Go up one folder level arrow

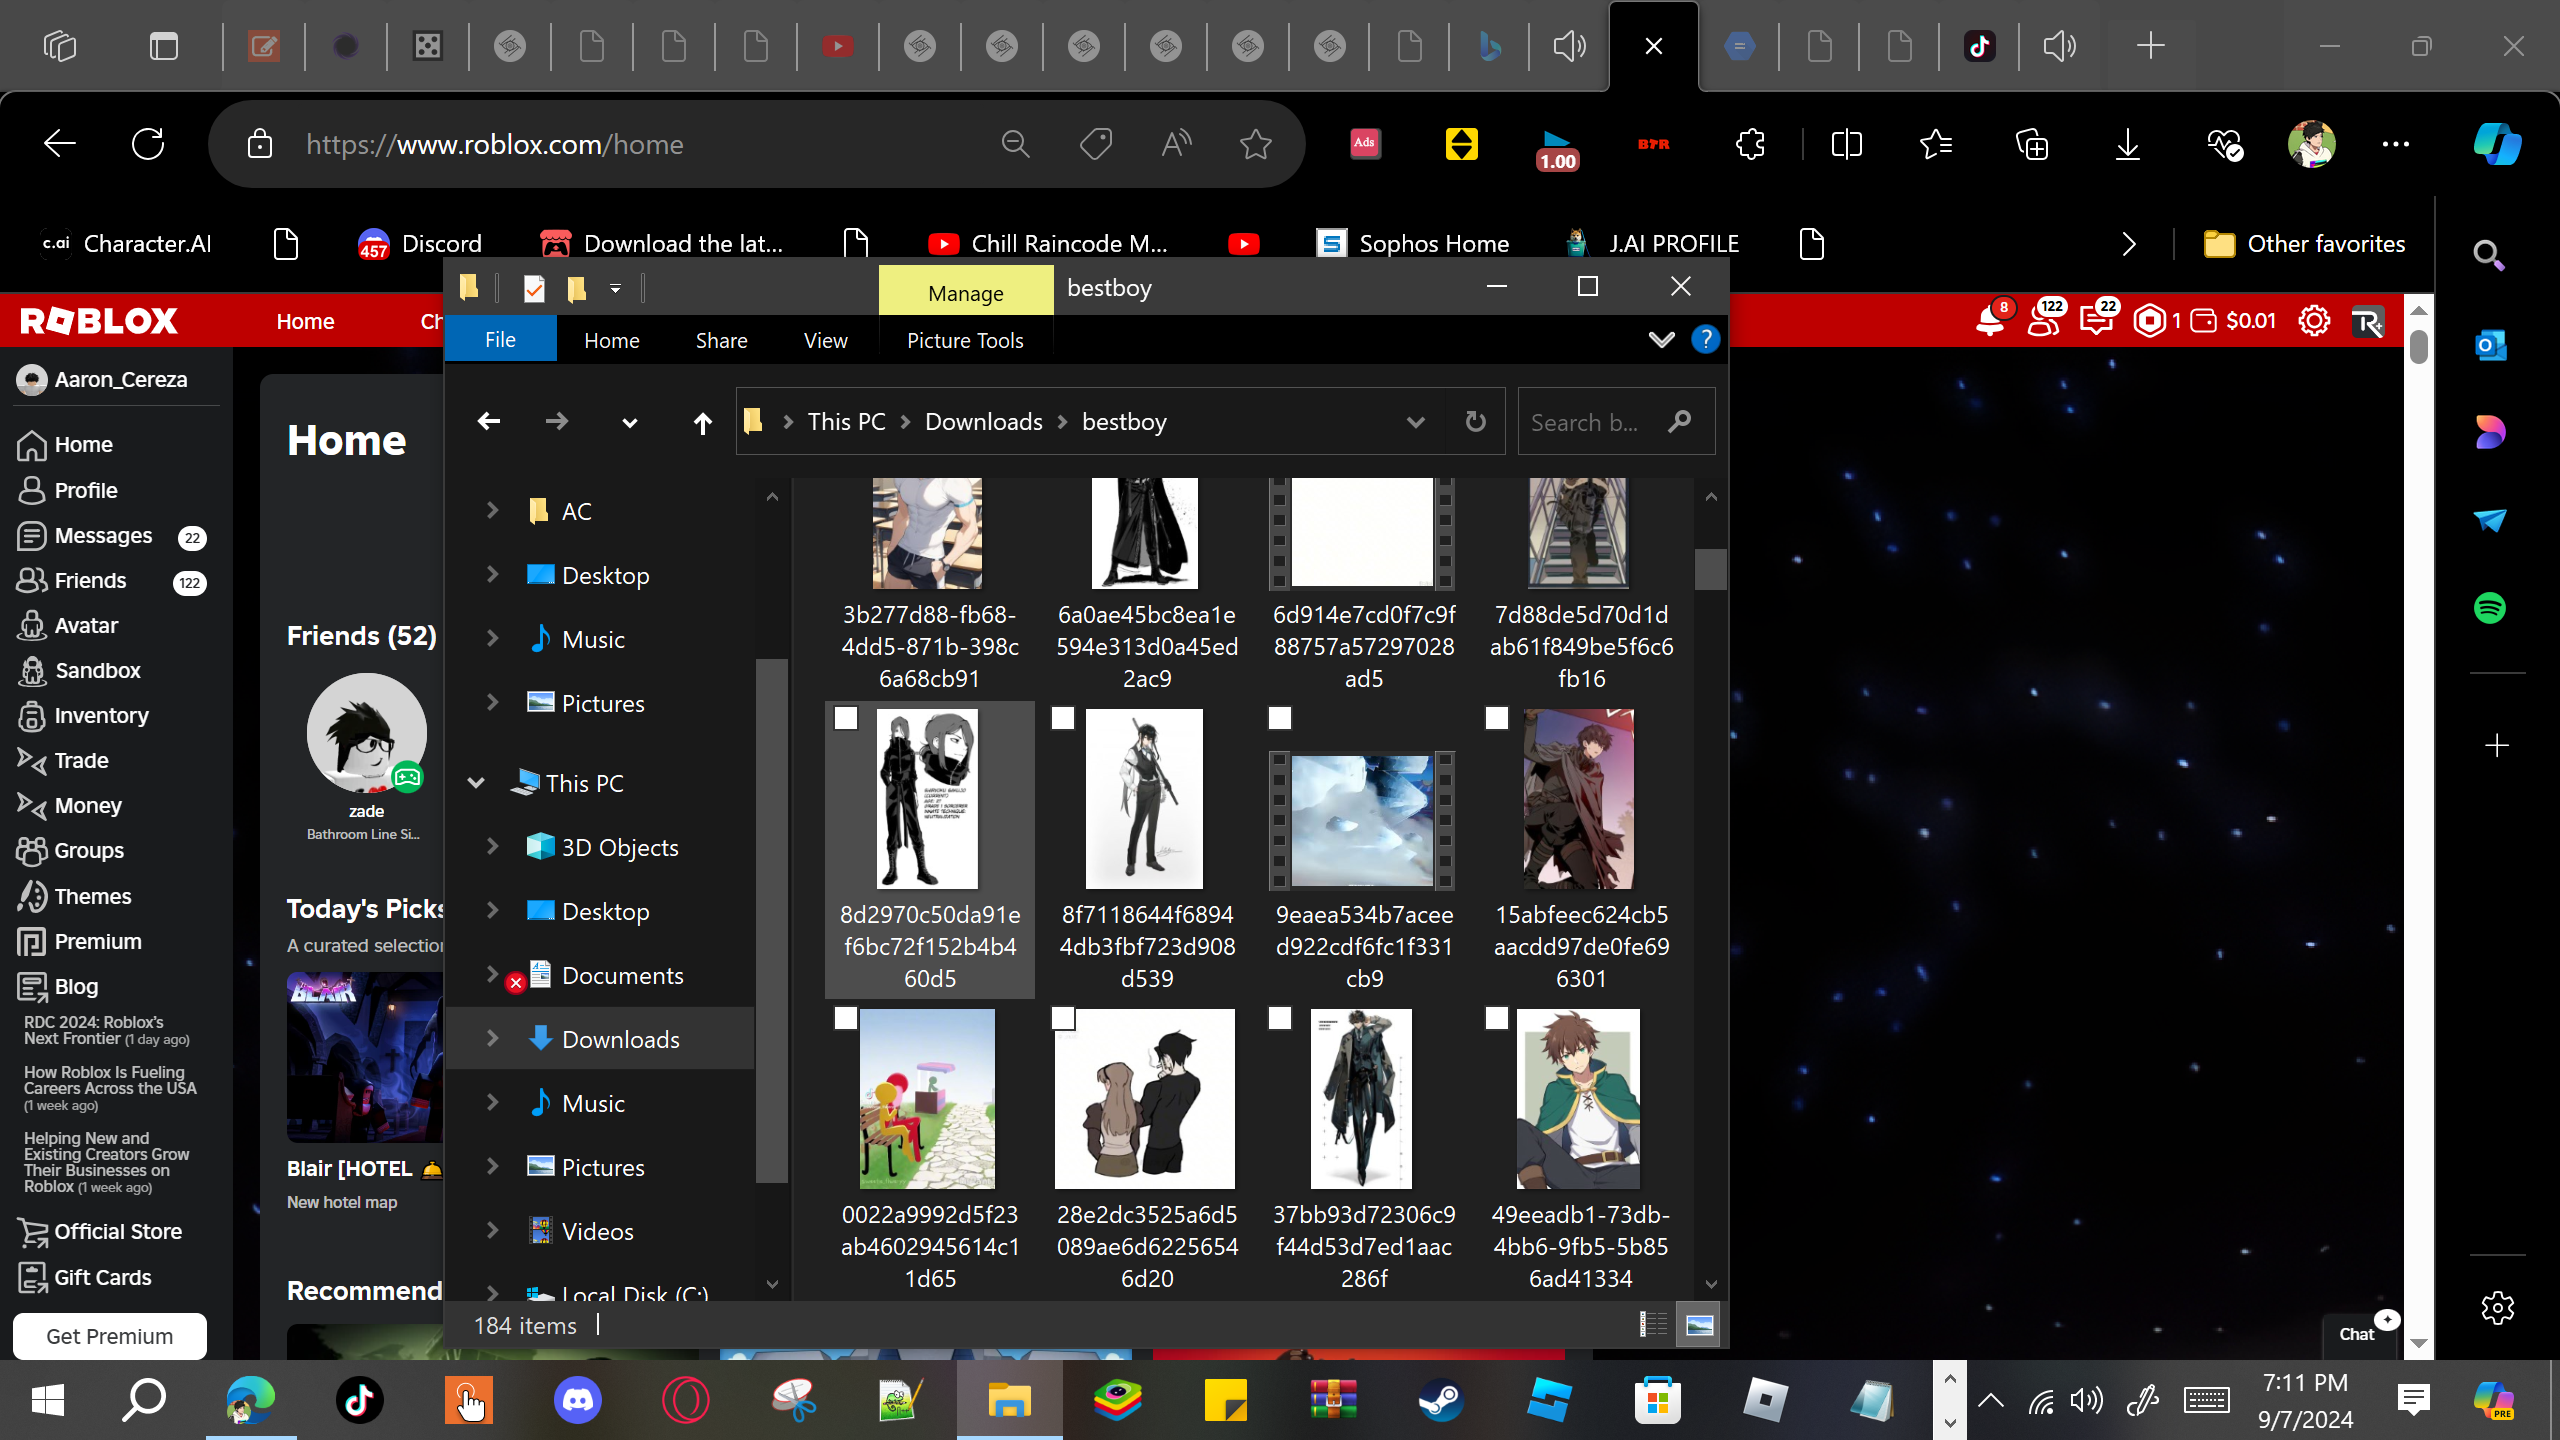point(702,422)
